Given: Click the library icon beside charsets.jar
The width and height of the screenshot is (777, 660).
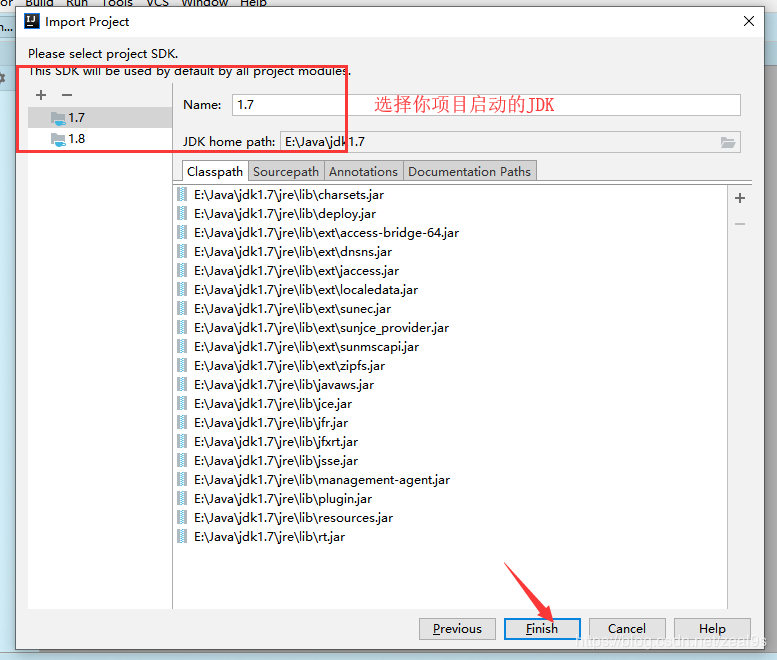Looking at the screenshot, I should [182, 195].
